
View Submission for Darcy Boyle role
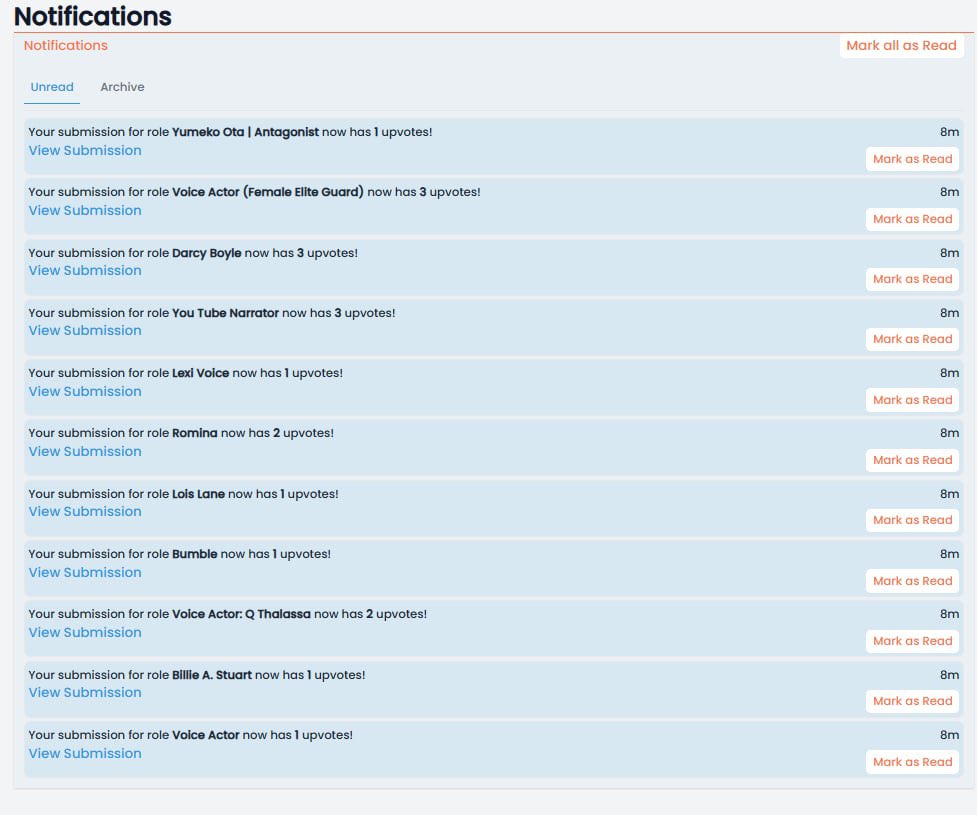pyautogui.click(x=85, y=270)
